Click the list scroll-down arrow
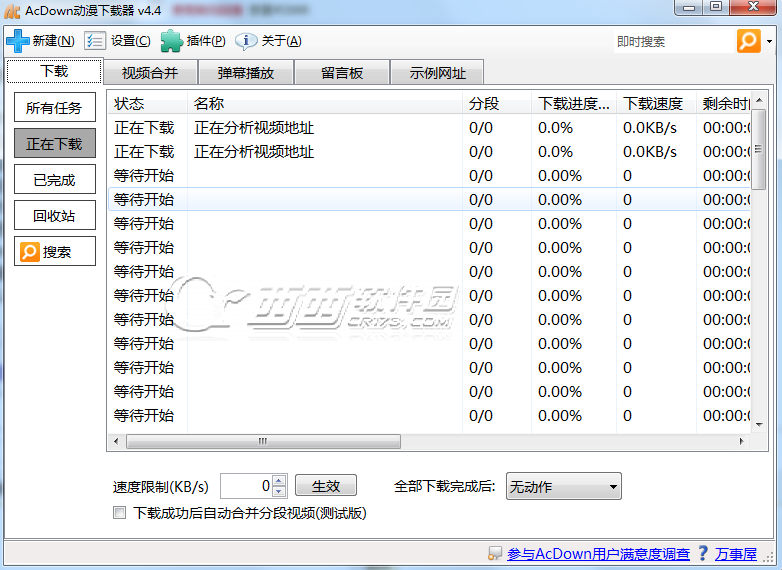782x570 pixels. pos(759,425)
